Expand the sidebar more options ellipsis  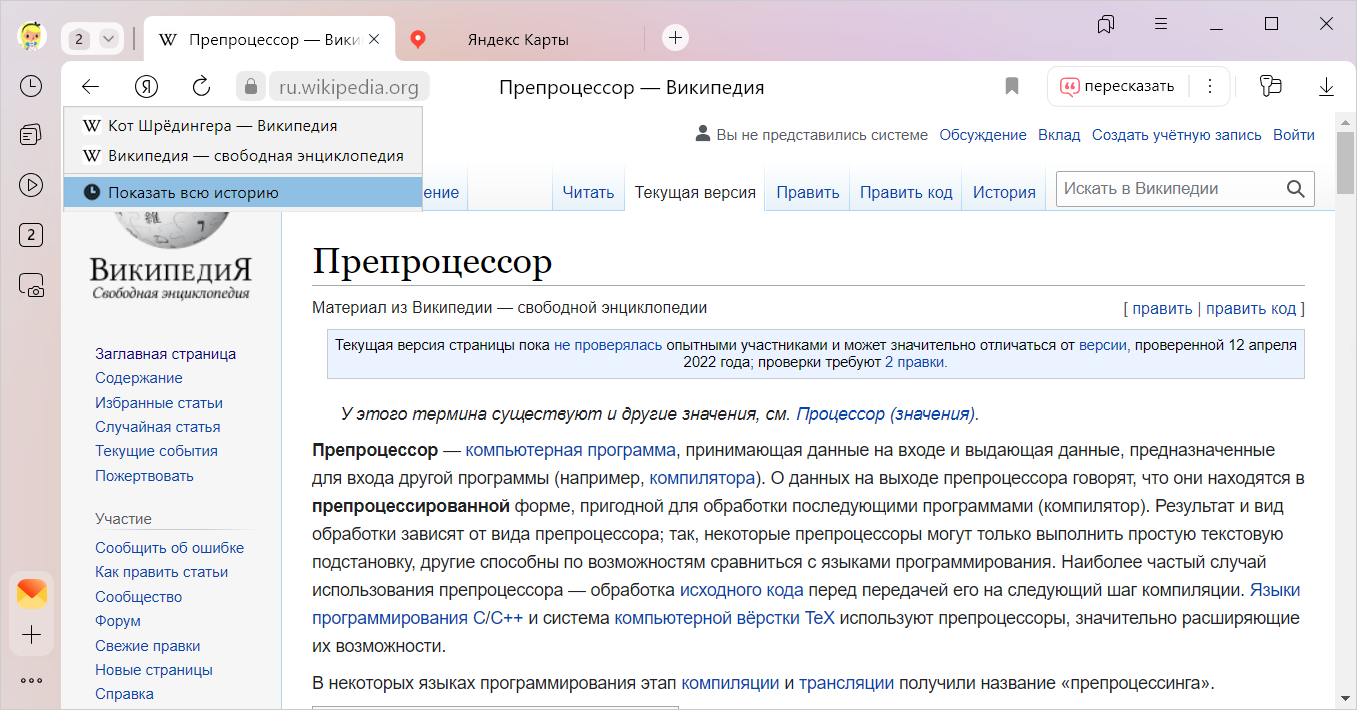[31, 681]
